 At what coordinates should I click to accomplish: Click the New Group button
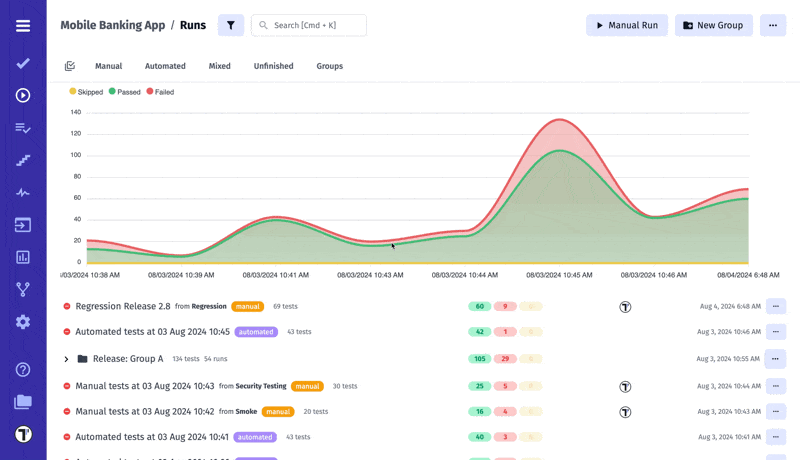point(713,25)
